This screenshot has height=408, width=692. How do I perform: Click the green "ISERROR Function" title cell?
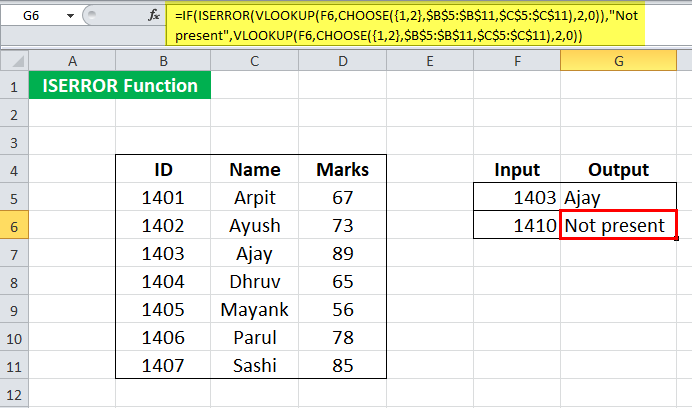[x=120, y=85]
